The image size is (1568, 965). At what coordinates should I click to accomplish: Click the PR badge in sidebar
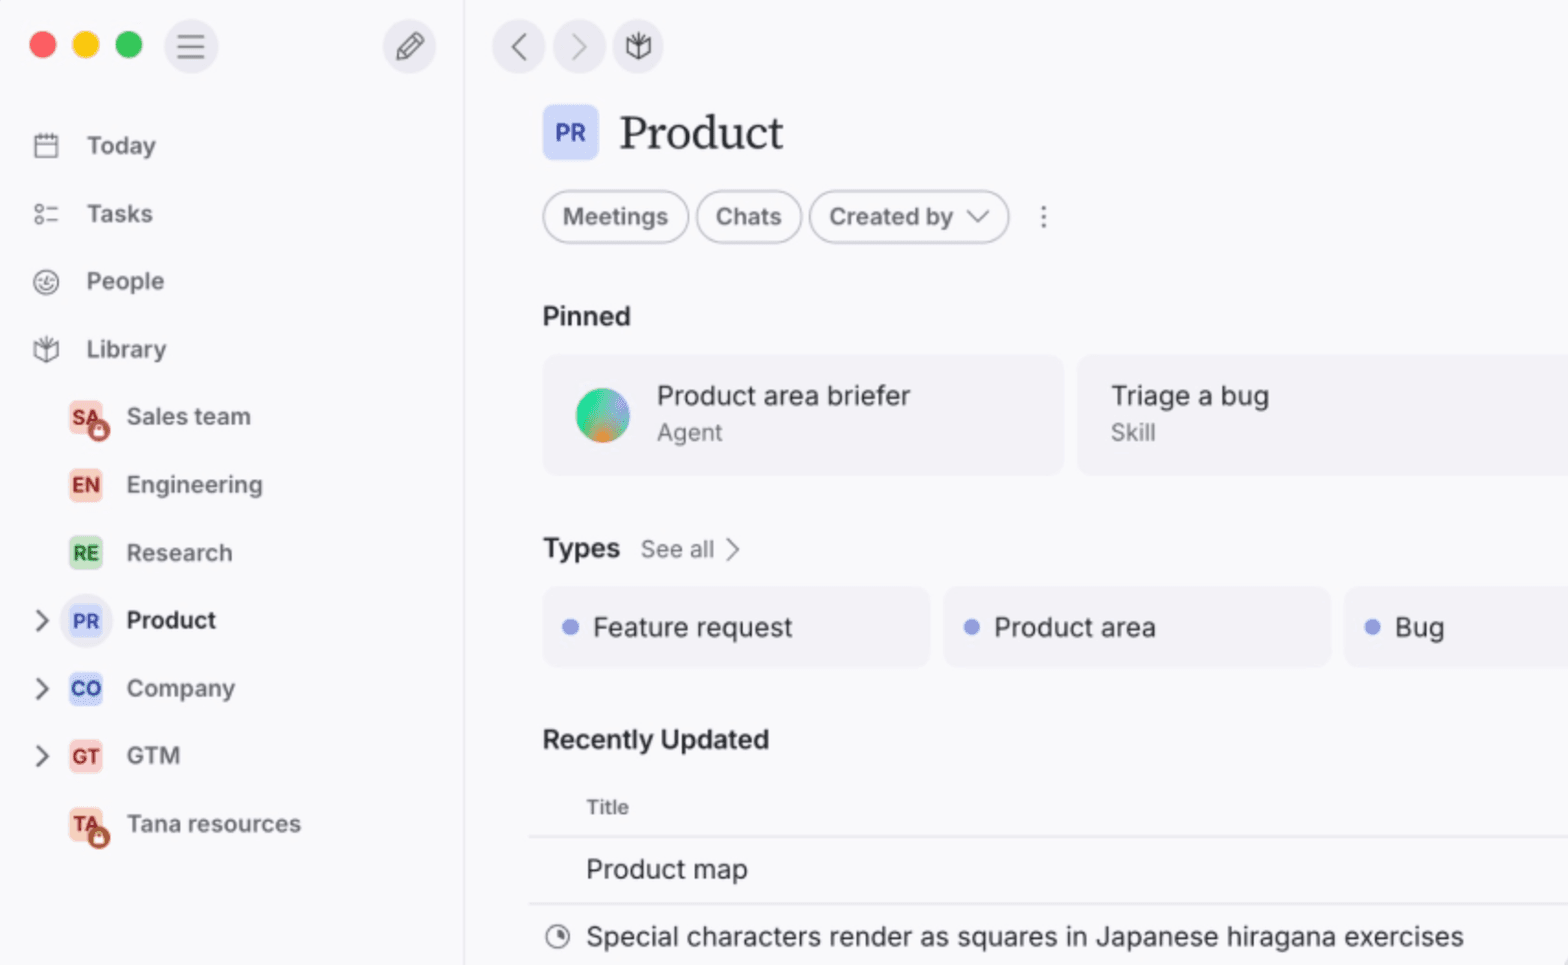86,621
